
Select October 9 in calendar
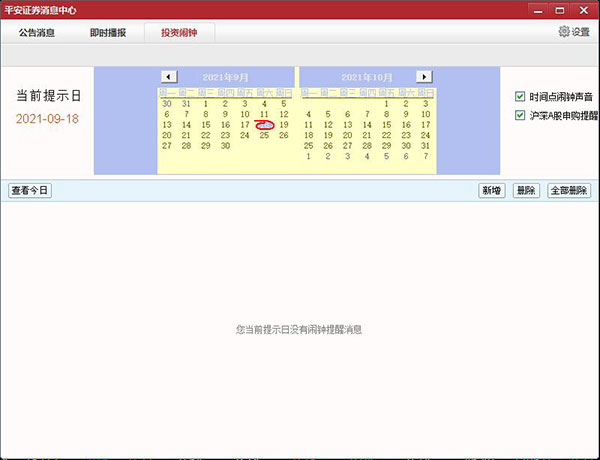pyautogui.click(x=406, y=114)
